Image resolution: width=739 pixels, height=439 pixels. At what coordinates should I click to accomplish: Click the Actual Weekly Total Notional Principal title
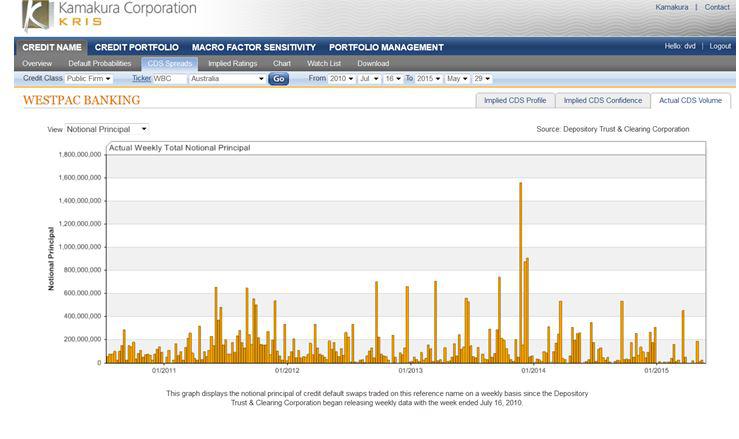tap(180, 148)
